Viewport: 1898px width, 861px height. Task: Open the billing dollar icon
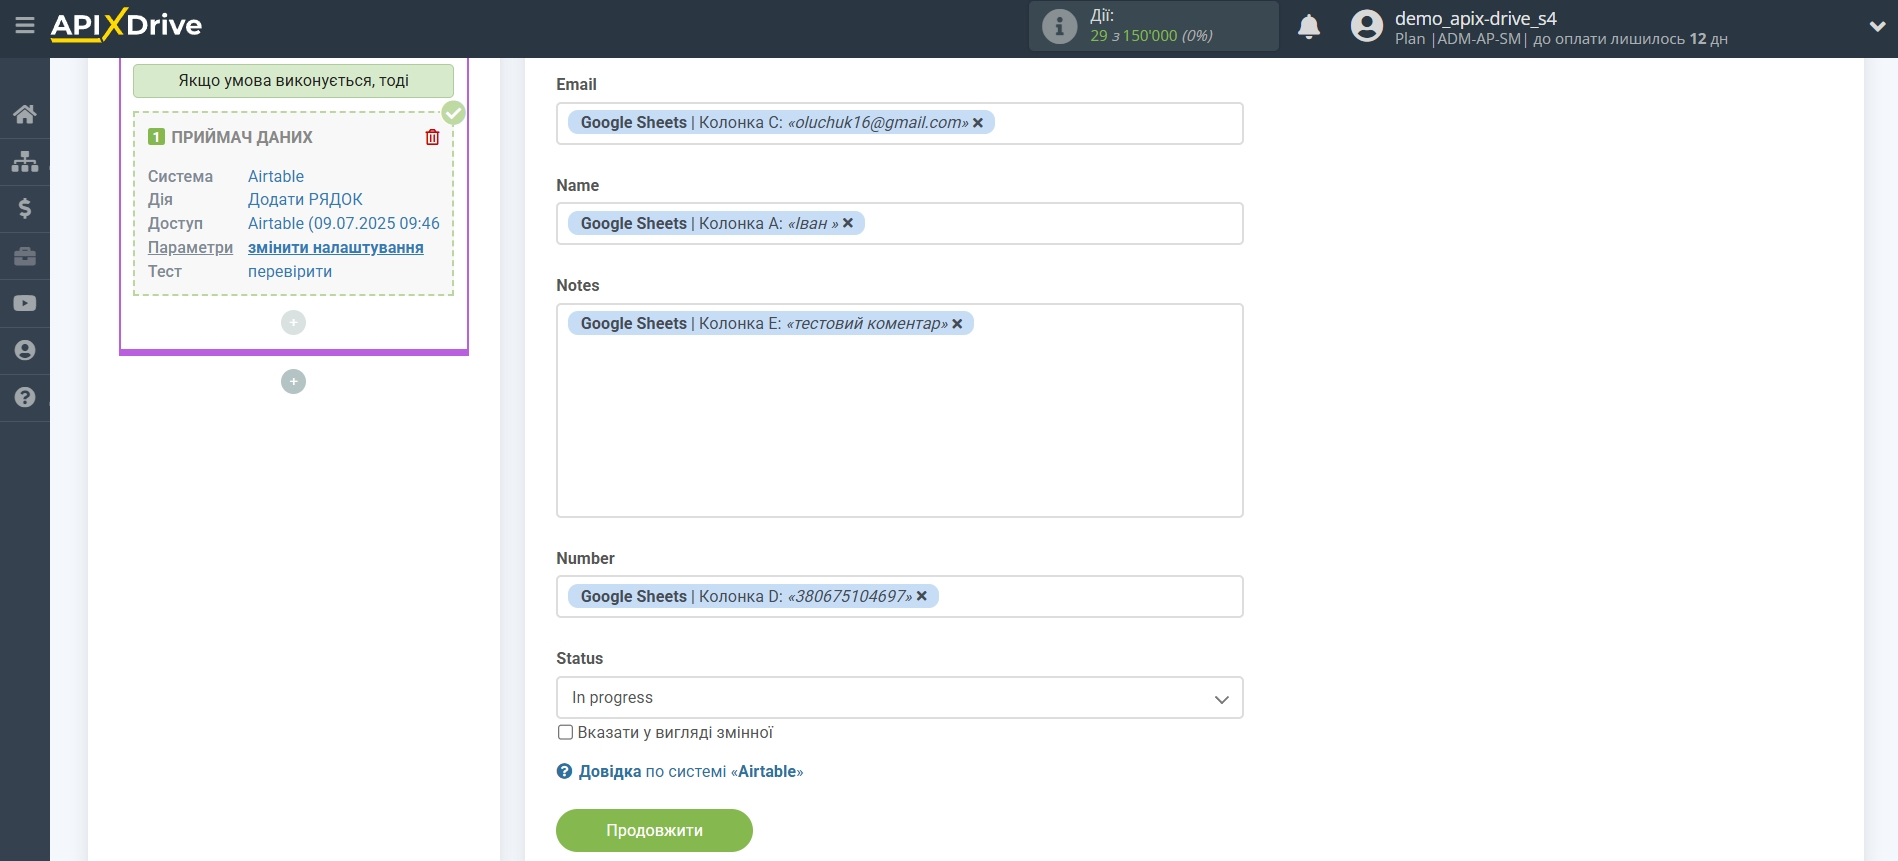25,208
